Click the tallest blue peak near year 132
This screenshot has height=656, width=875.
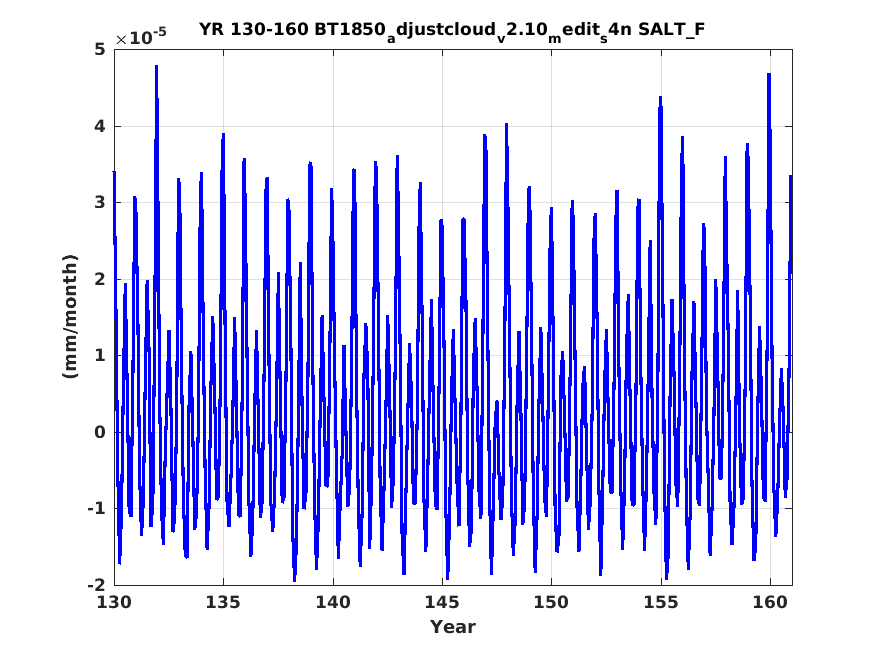pyautogui.click(x=157, y=67)
